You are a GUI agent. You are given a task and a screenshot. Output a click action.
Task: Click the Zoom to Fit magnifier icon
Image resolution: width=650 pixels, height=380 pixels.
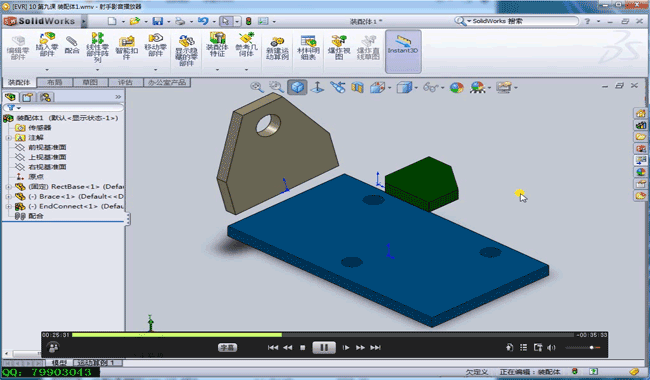pyautogui.click(x=257, y=87)
